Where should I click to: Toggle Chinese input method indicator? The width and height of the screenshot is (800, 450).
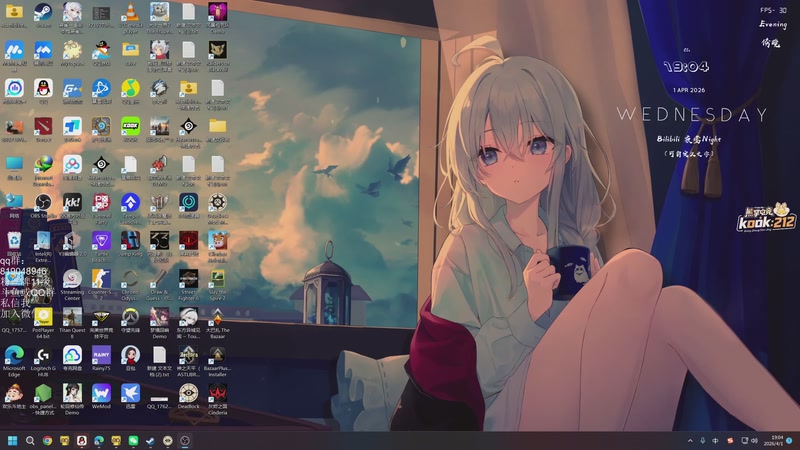coord(715,440)
